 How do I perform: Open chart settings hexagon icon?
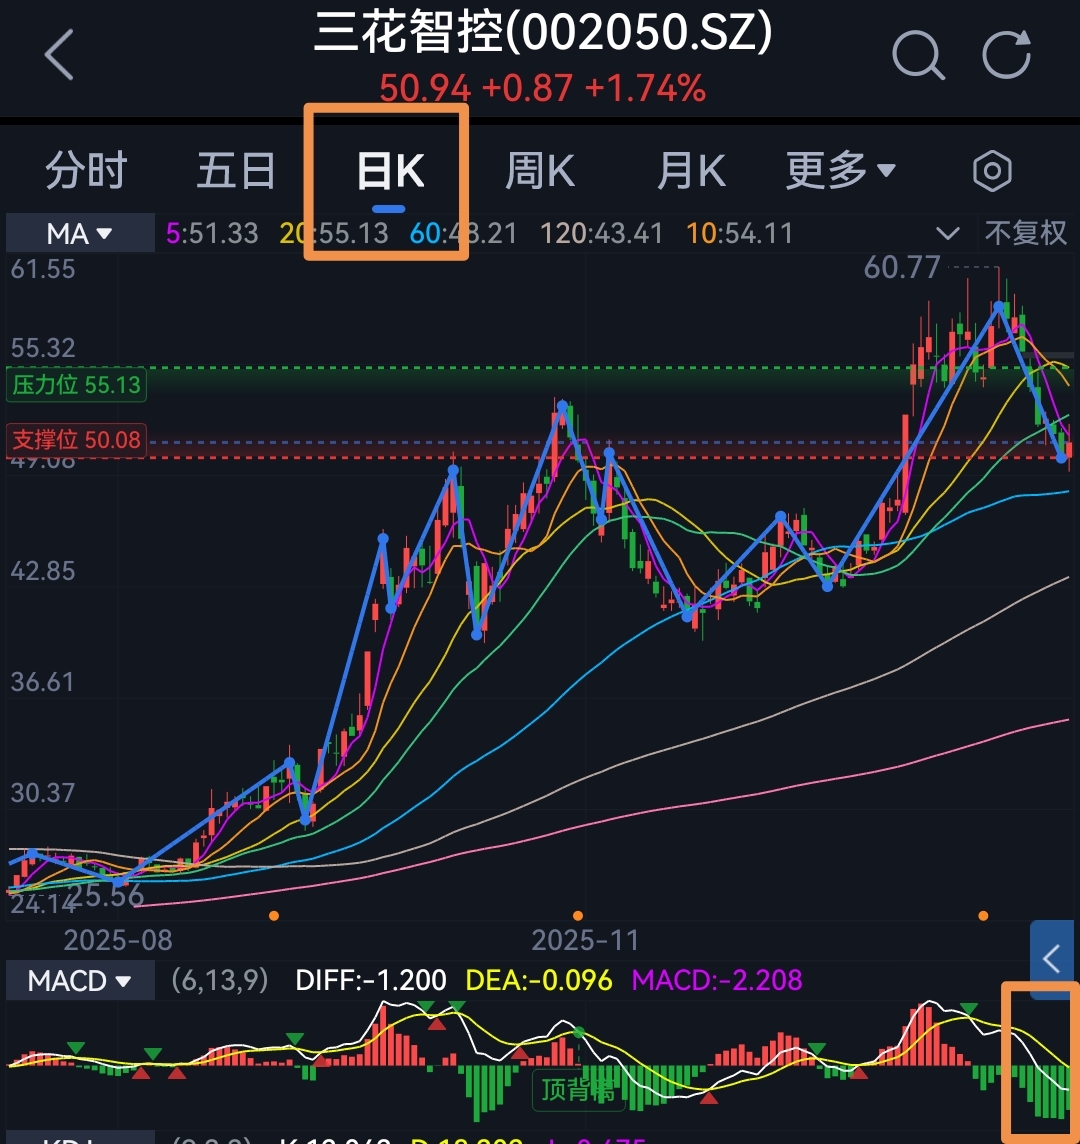pos(992,171)
